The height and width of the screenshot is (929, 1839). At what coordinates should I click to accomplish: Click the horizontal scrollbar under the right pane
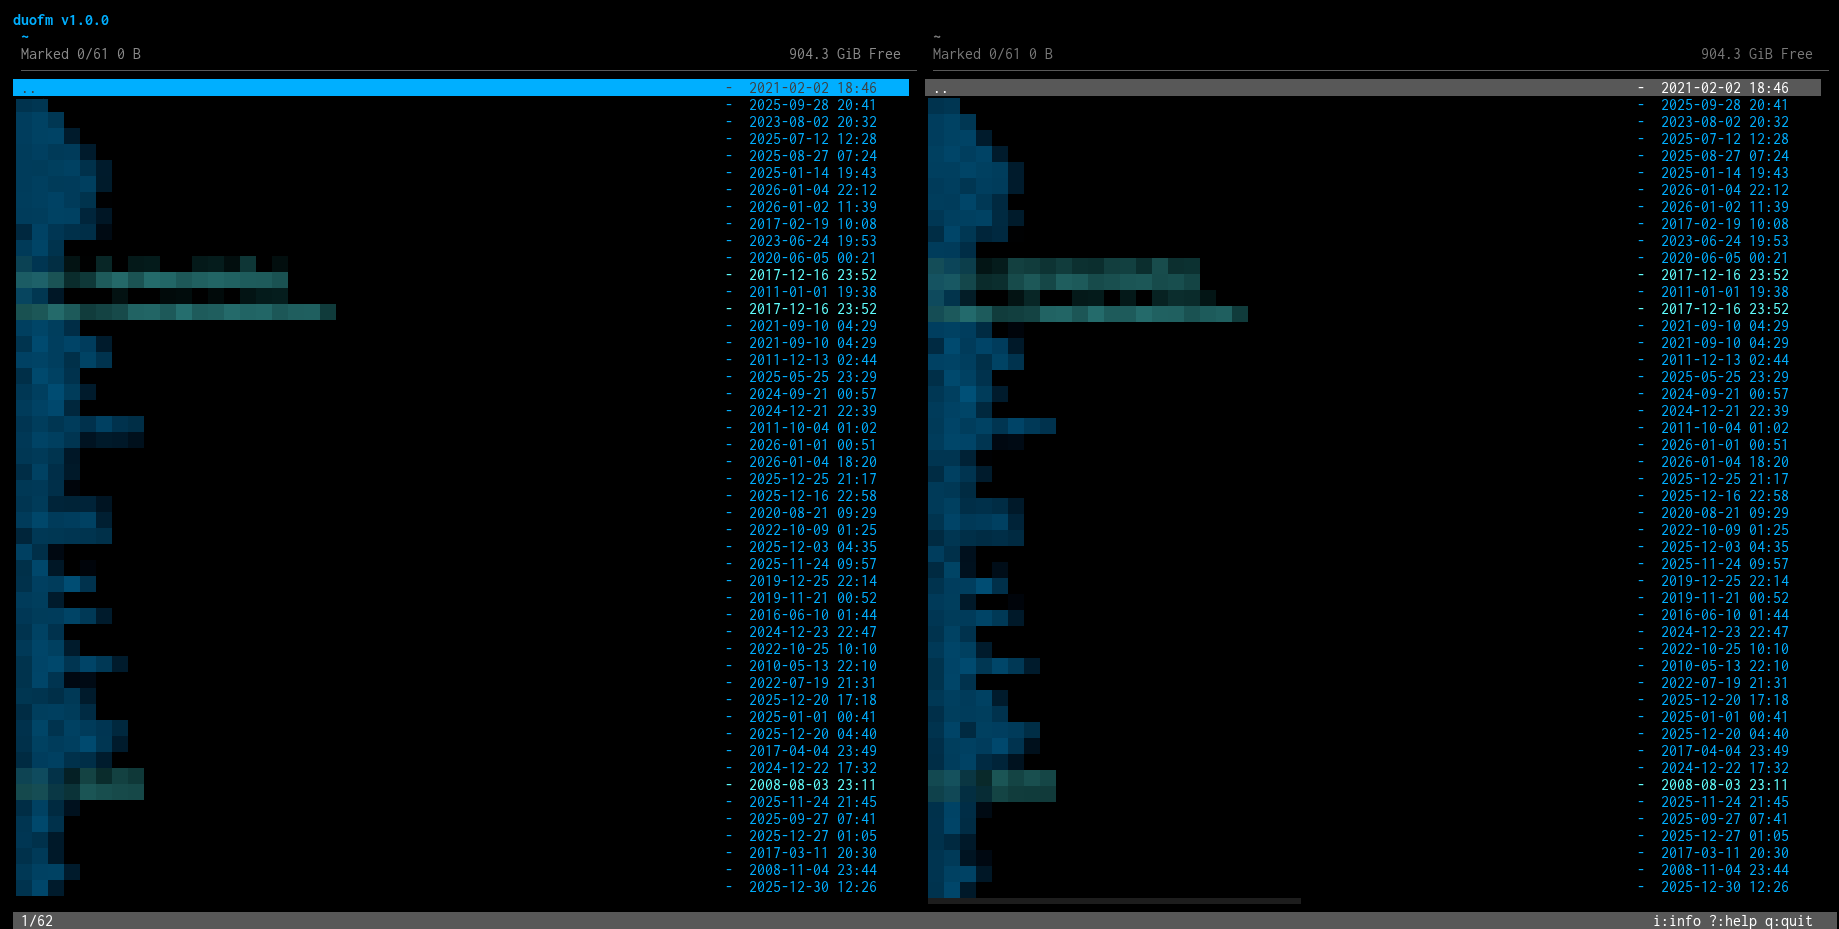(1114, 901)
